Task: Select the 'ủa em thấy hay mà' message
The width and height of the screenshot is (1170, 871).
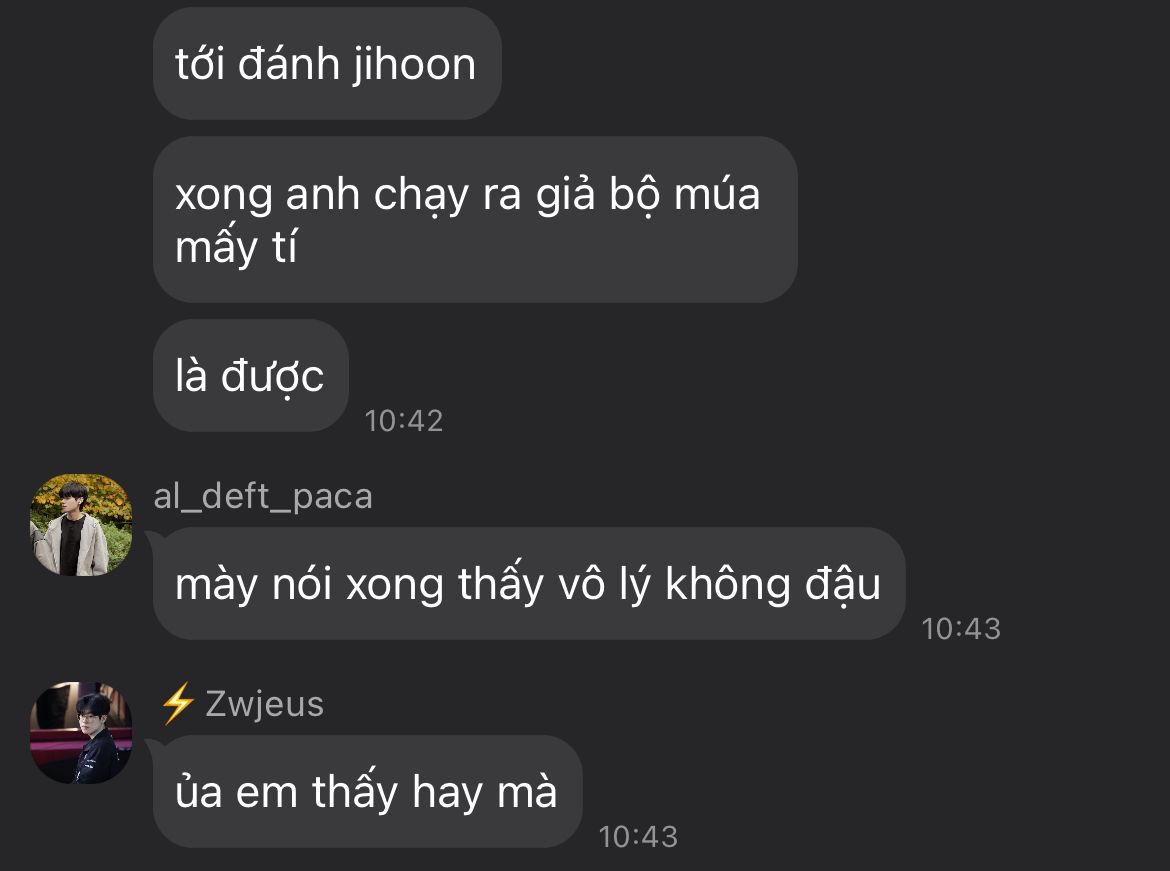Action: point(367,792)
